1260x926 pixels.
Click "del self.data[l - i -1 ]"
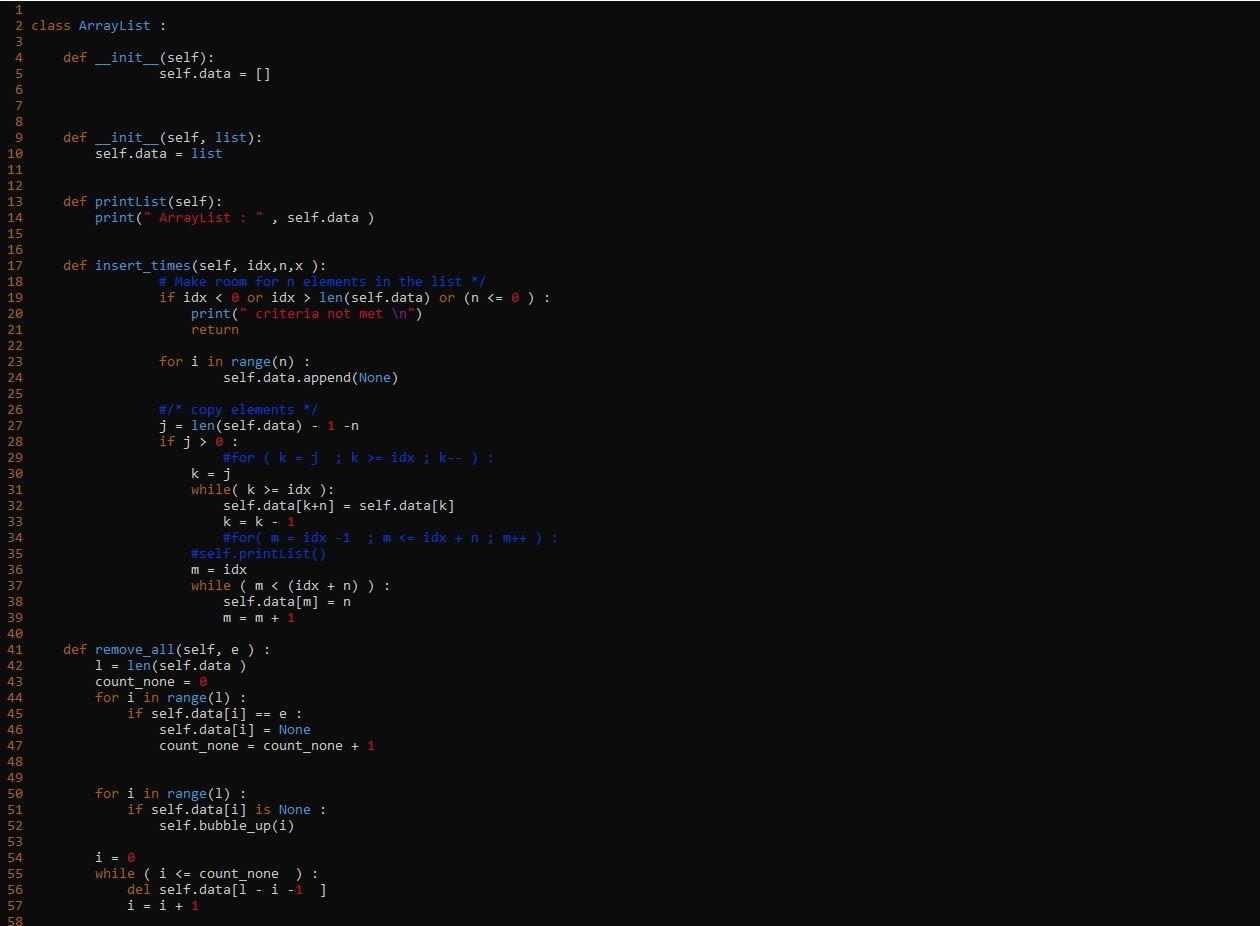[x=227, y=890]
